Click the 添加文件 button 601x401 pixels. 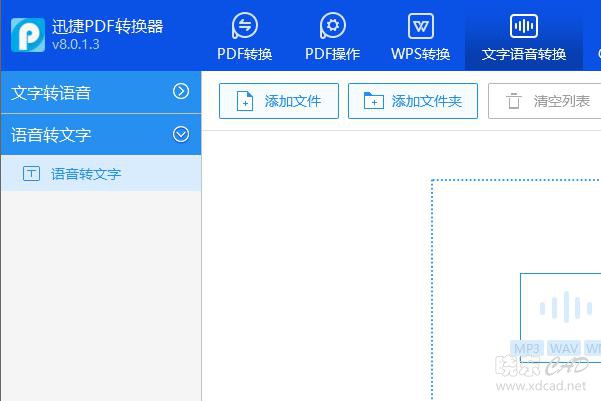279,101
